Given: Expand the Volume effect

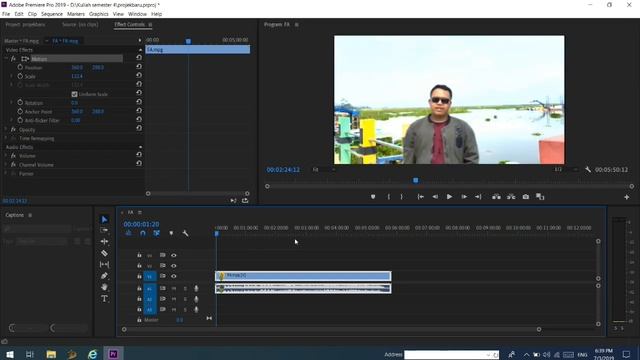Looking at the screenshot, I should (x=6, y=156).
